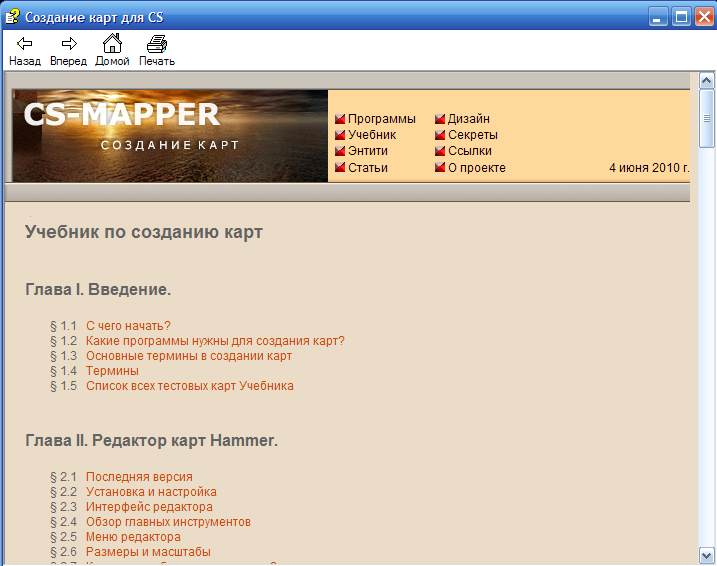Close the Создание карт для CS window
Viewport: 717px width, 566px height.
[x=704, y=17]
